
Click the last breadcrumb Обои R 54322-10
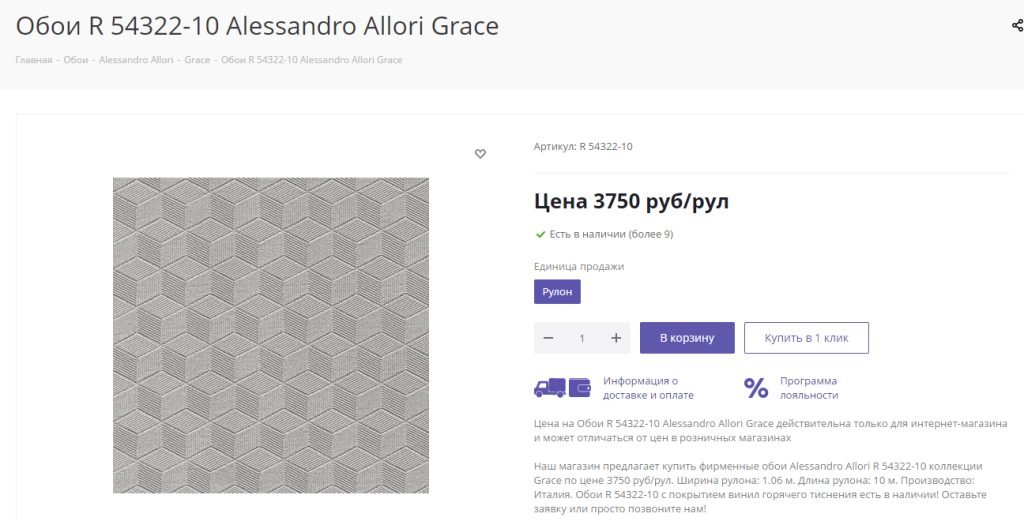pos(312,59)
